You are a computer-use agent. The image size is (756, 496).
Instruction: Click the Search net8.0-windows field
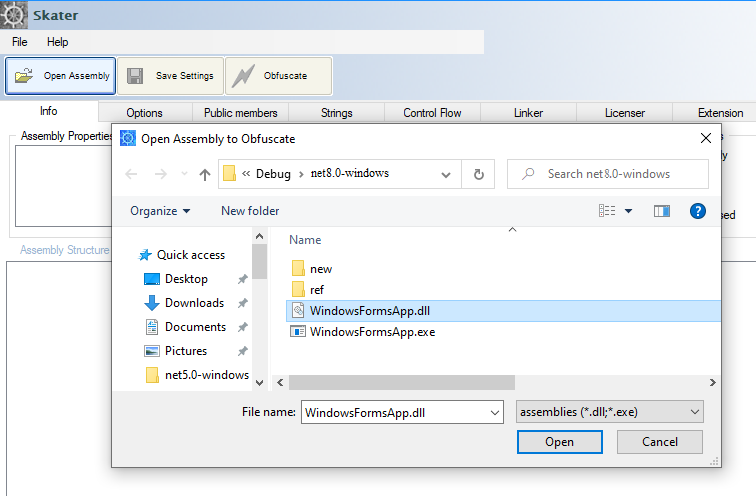tap(608, 174)
